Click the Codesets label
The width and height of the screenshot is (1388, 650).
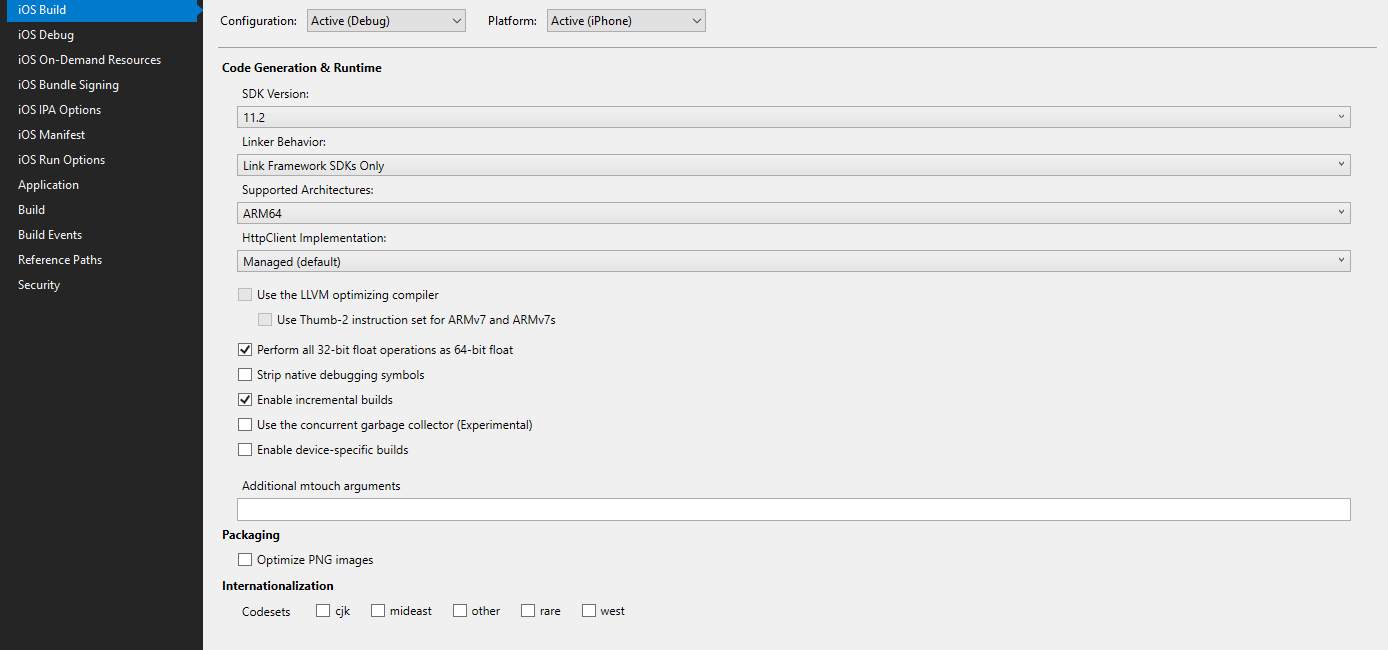266,611
